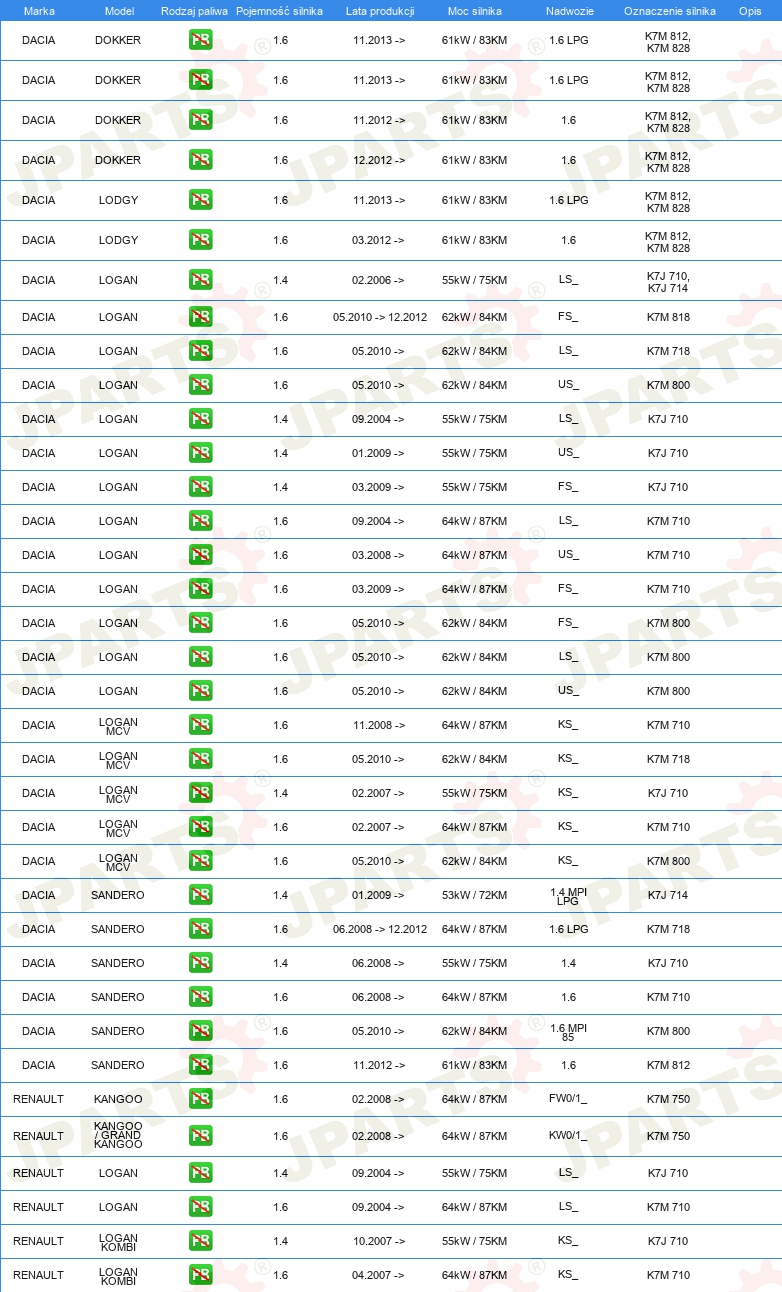This screenshot has height=1292, width=782.
Task: Click fuel icon in Dacia Logan 1.6 03.2009 FS_ row
Action: click(200, 589)
